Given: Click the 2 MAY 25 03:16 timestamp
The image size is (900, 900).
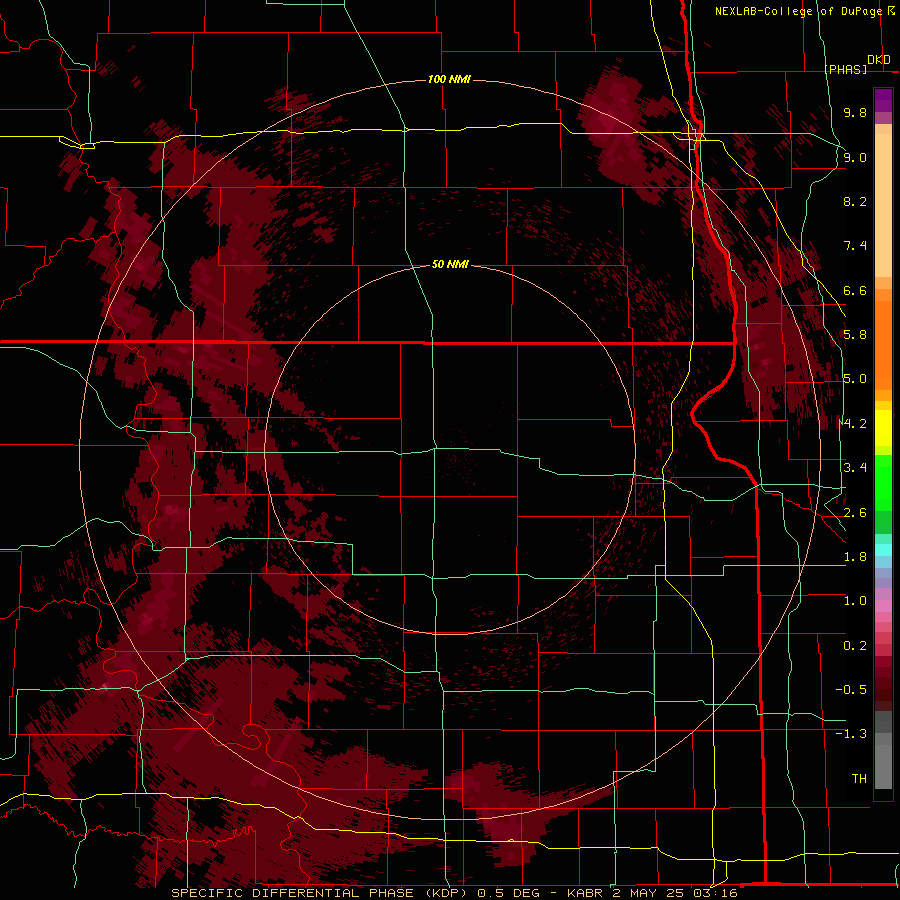Looking at the screenshot, I should [x=674, y=893].
